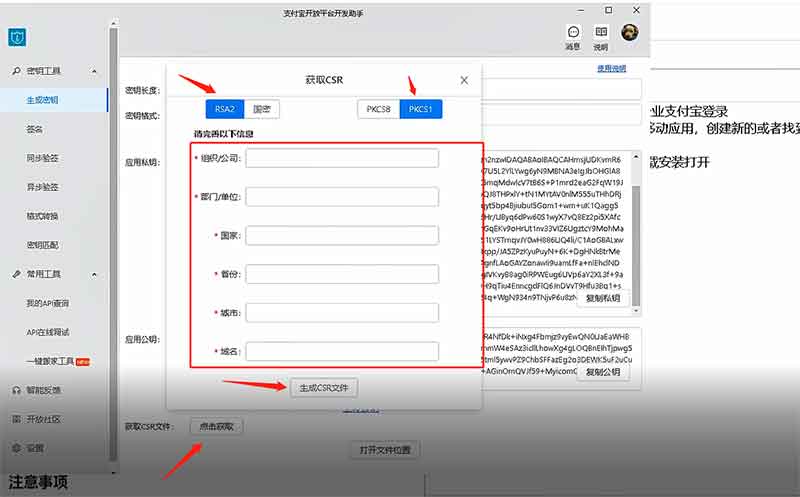Click the headset icon for 智能反馈
The width and height of the screenshot is (800, 497).
point(16,390)
